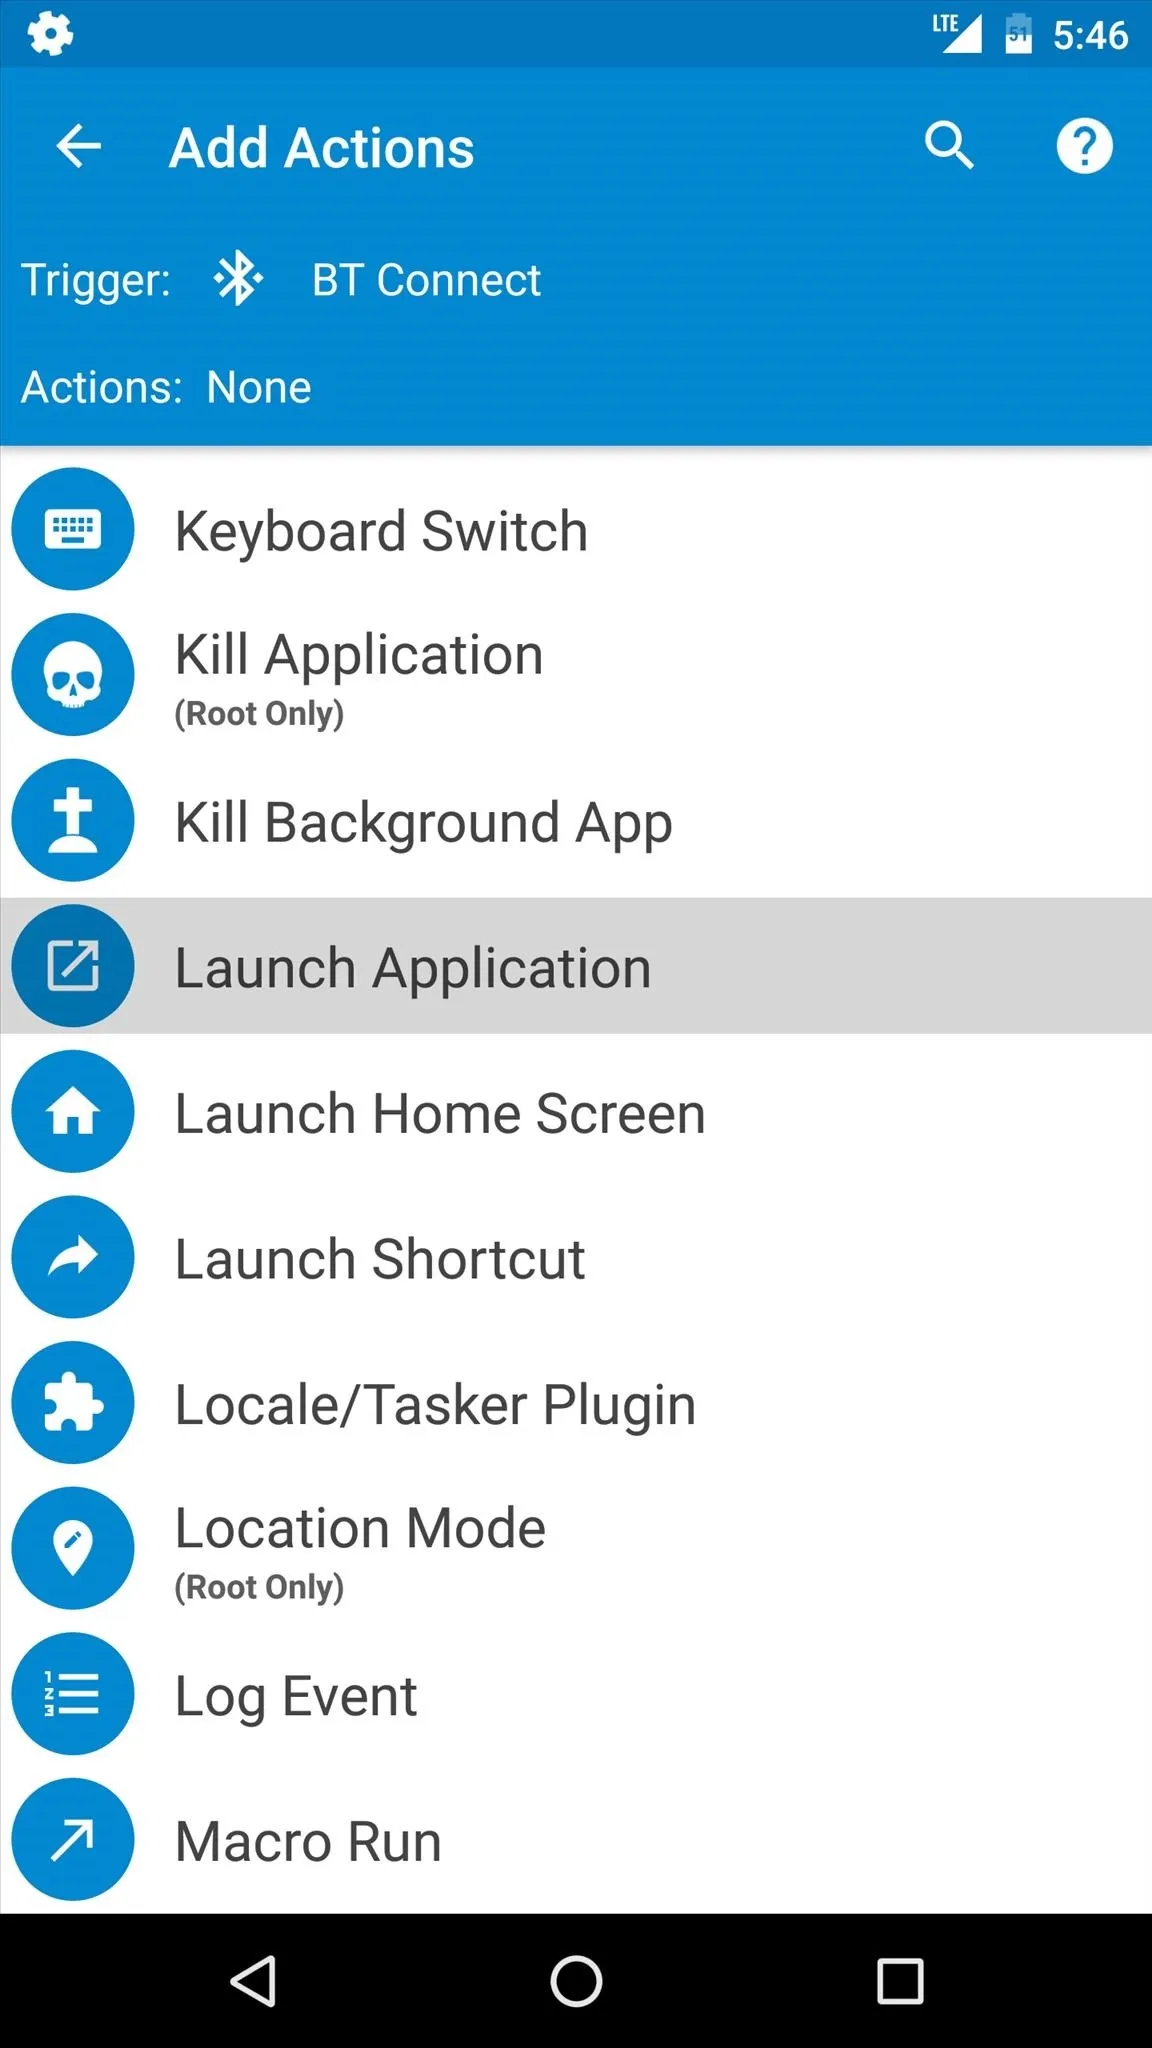The height and width of the screenshot is (2048, 1152).
Task: Open help with the question mark icon
Action: [x=1084, y=147]
